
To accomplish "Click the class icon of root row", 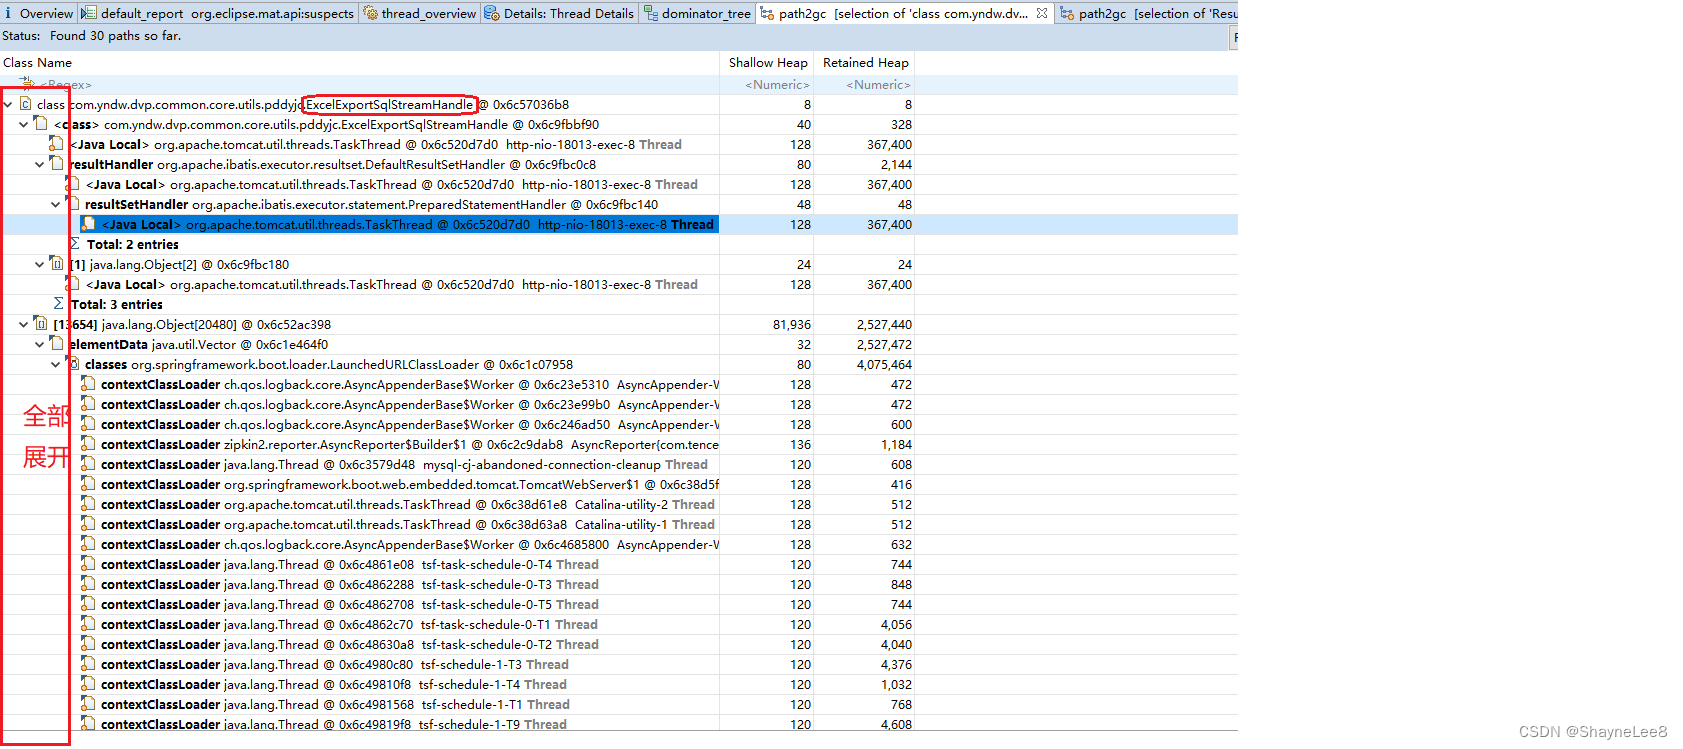I will [25, 104].
